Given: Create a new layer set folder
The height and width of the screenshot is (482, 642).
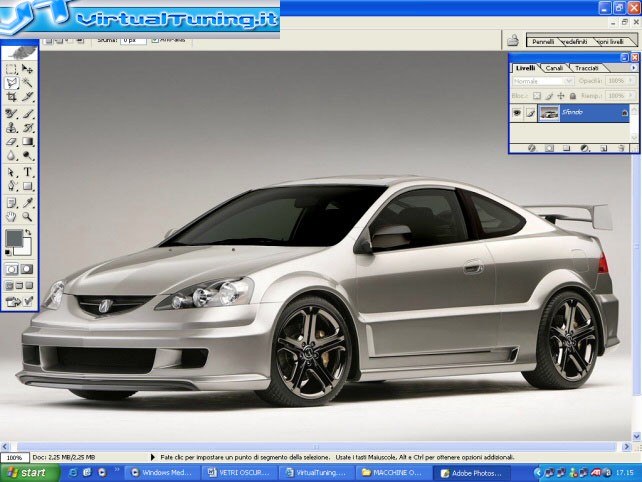Looking at the screenshot, I should click(x=567, y=148).
